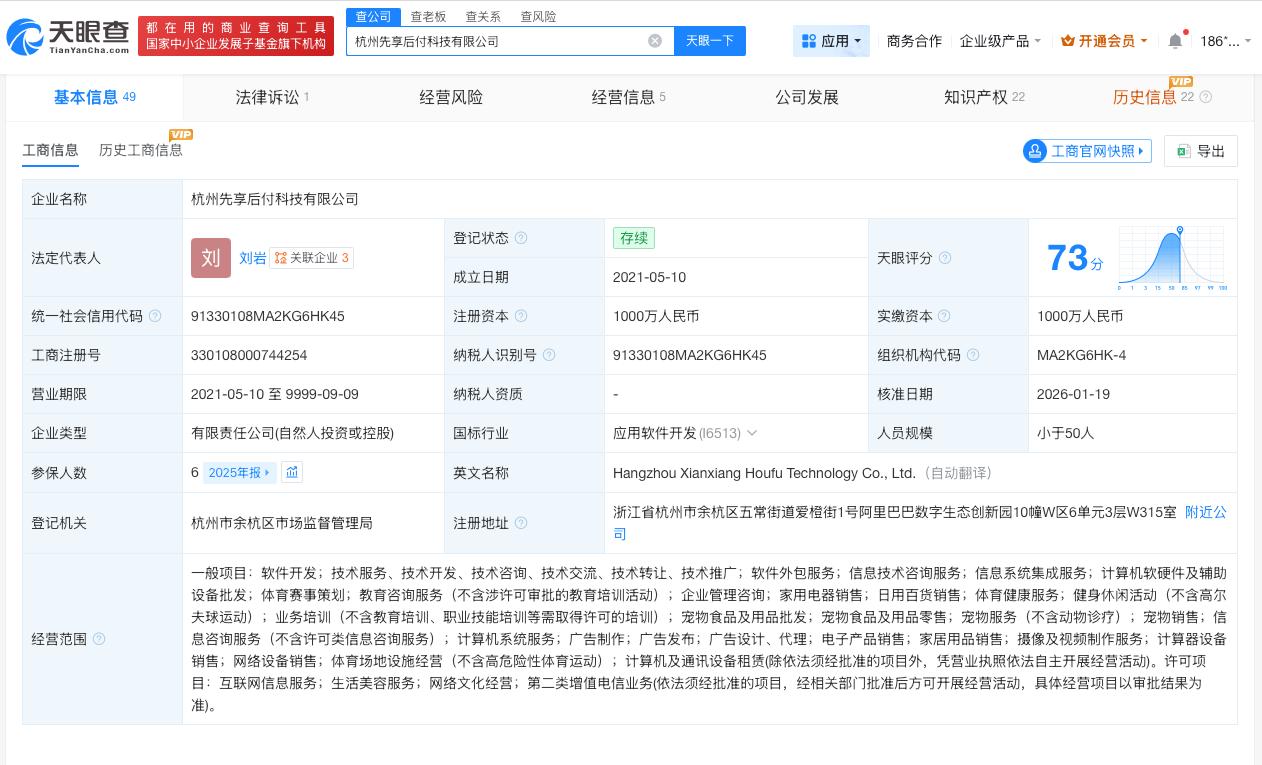The height and width of the screenshot is (765, 1262).
Task: Switch to the 经营信息 tab
Action: 628,97
